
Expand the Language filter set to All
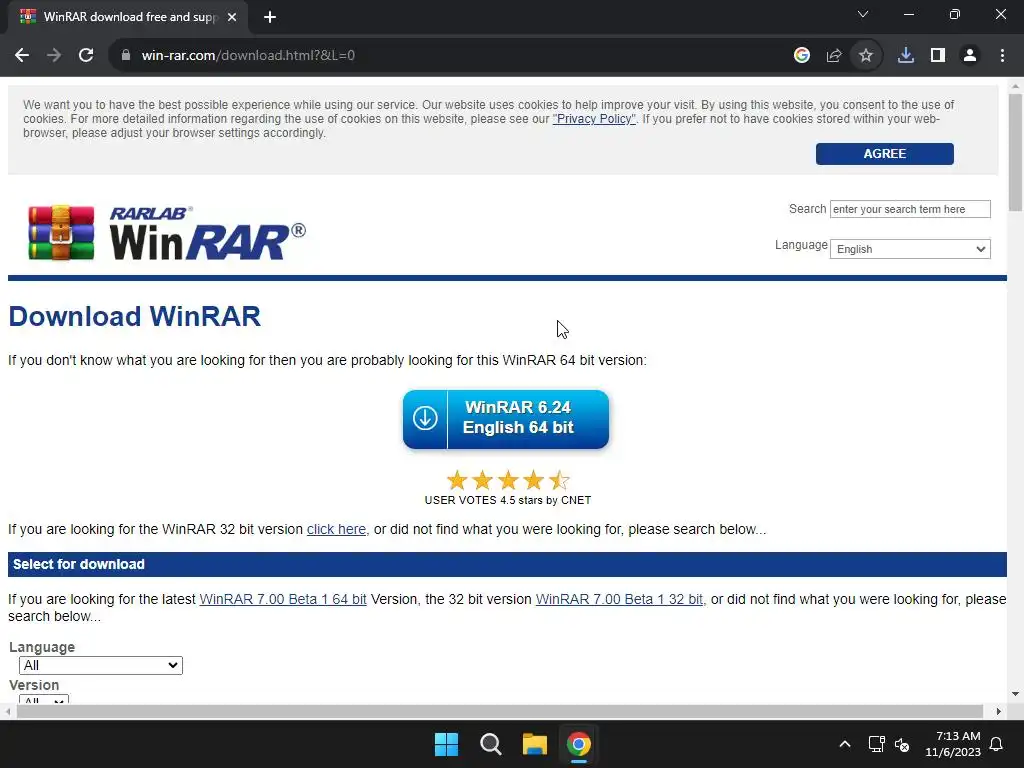coord(101,665)
